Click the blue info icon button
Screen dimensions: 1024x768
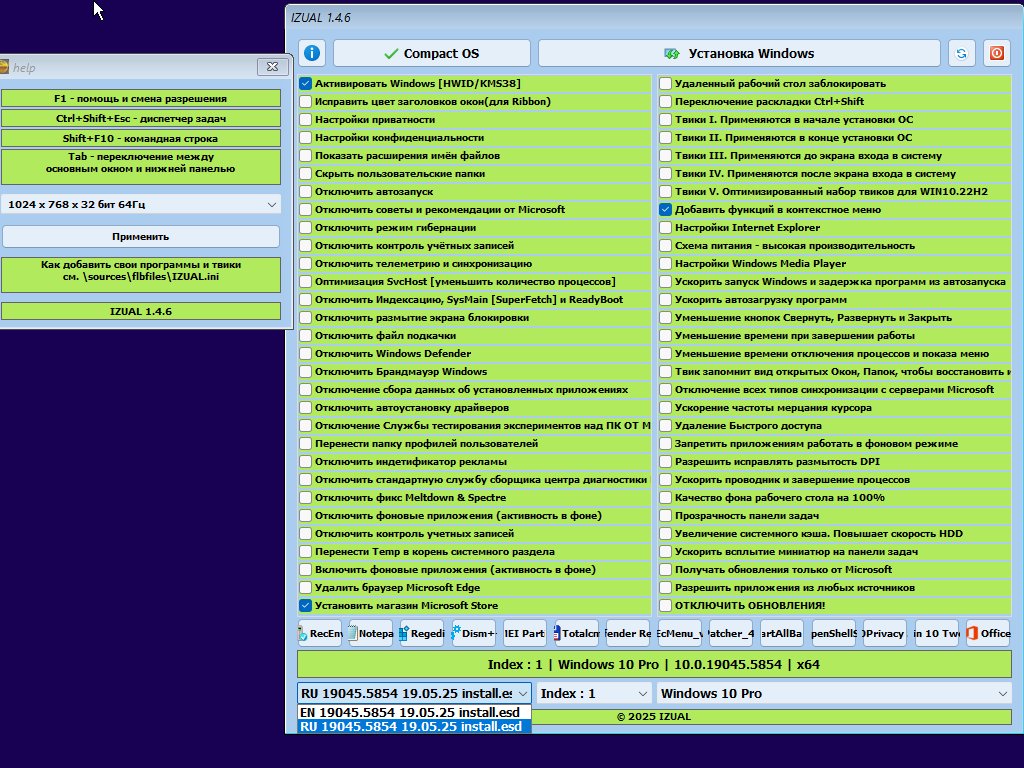pyautogui.click(x=312, y=53)
